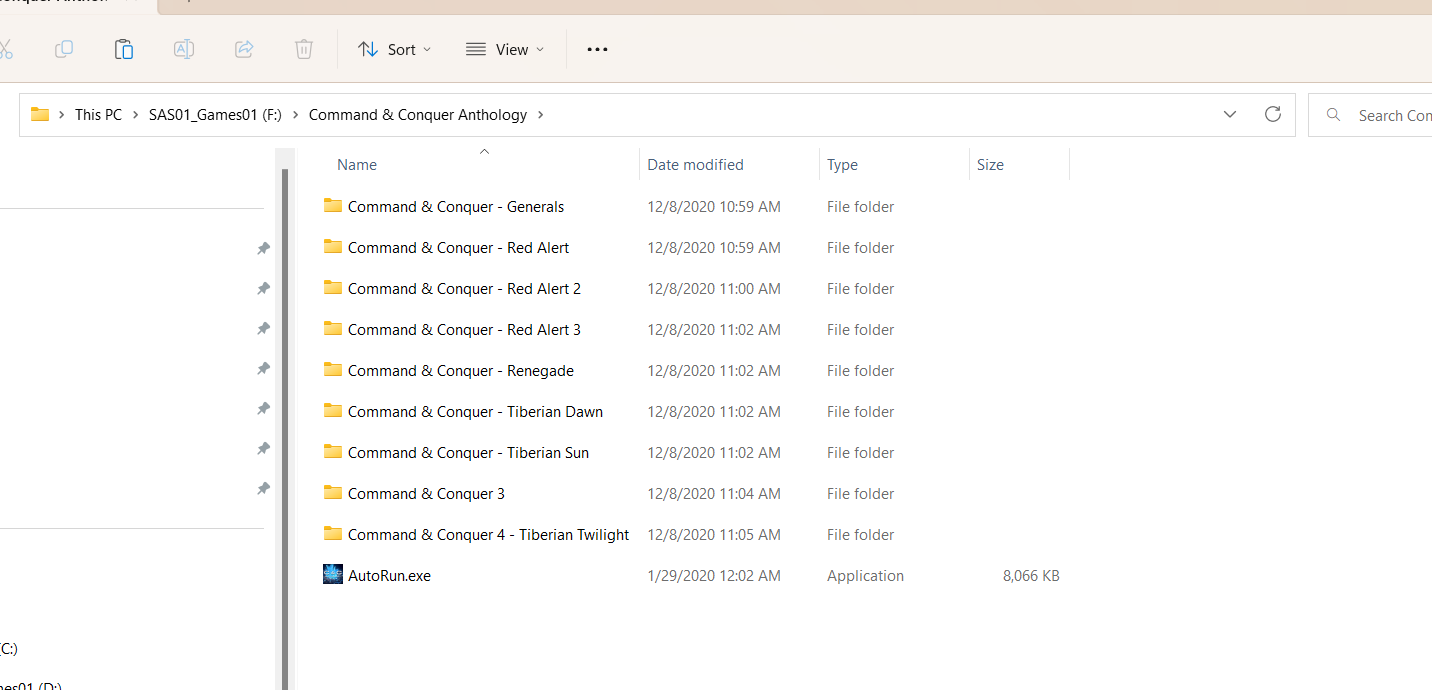Expand chevron after Command & Conquer Anthology

pos(541,115)
